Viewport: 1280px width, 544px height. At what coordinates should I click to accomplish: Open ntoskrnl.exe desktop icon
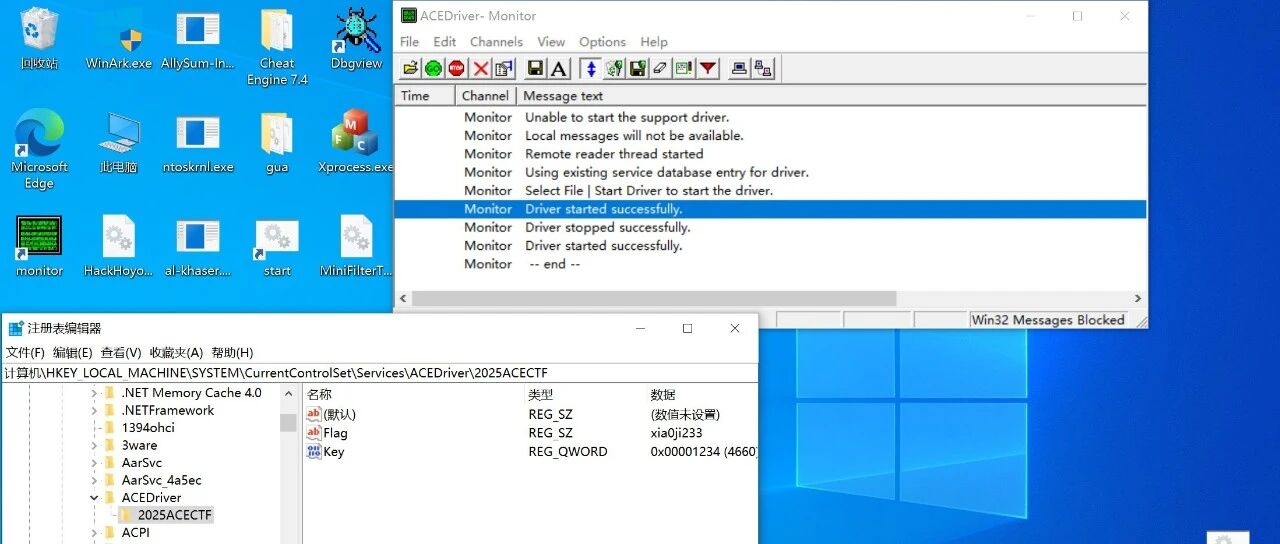[x=198, y=142]
